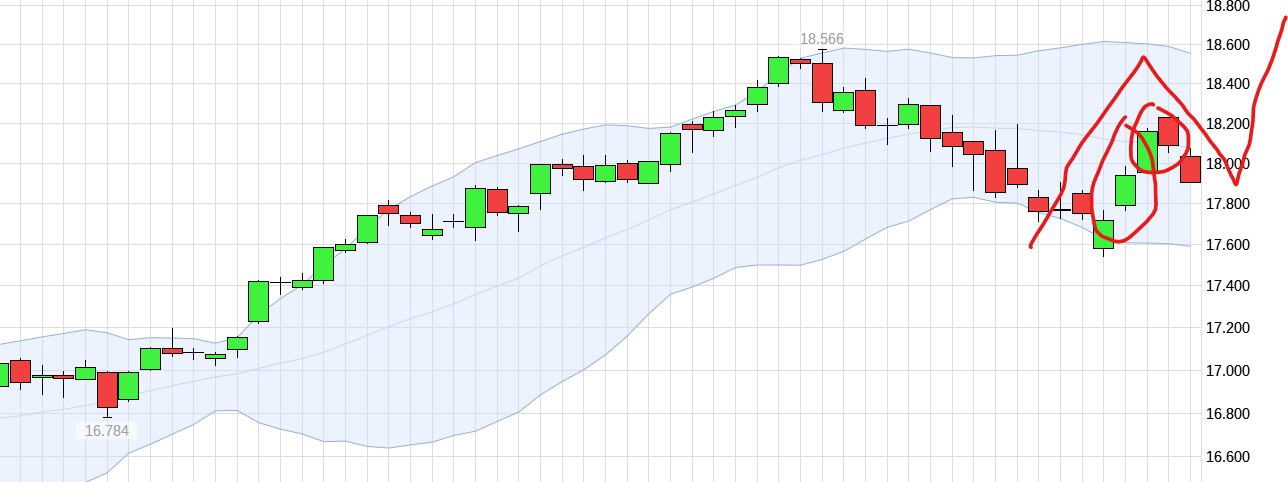Viewport: 1288px width, 482px height.
Task: Click the 17.400 price axis label
Action: click(1228, 286)
